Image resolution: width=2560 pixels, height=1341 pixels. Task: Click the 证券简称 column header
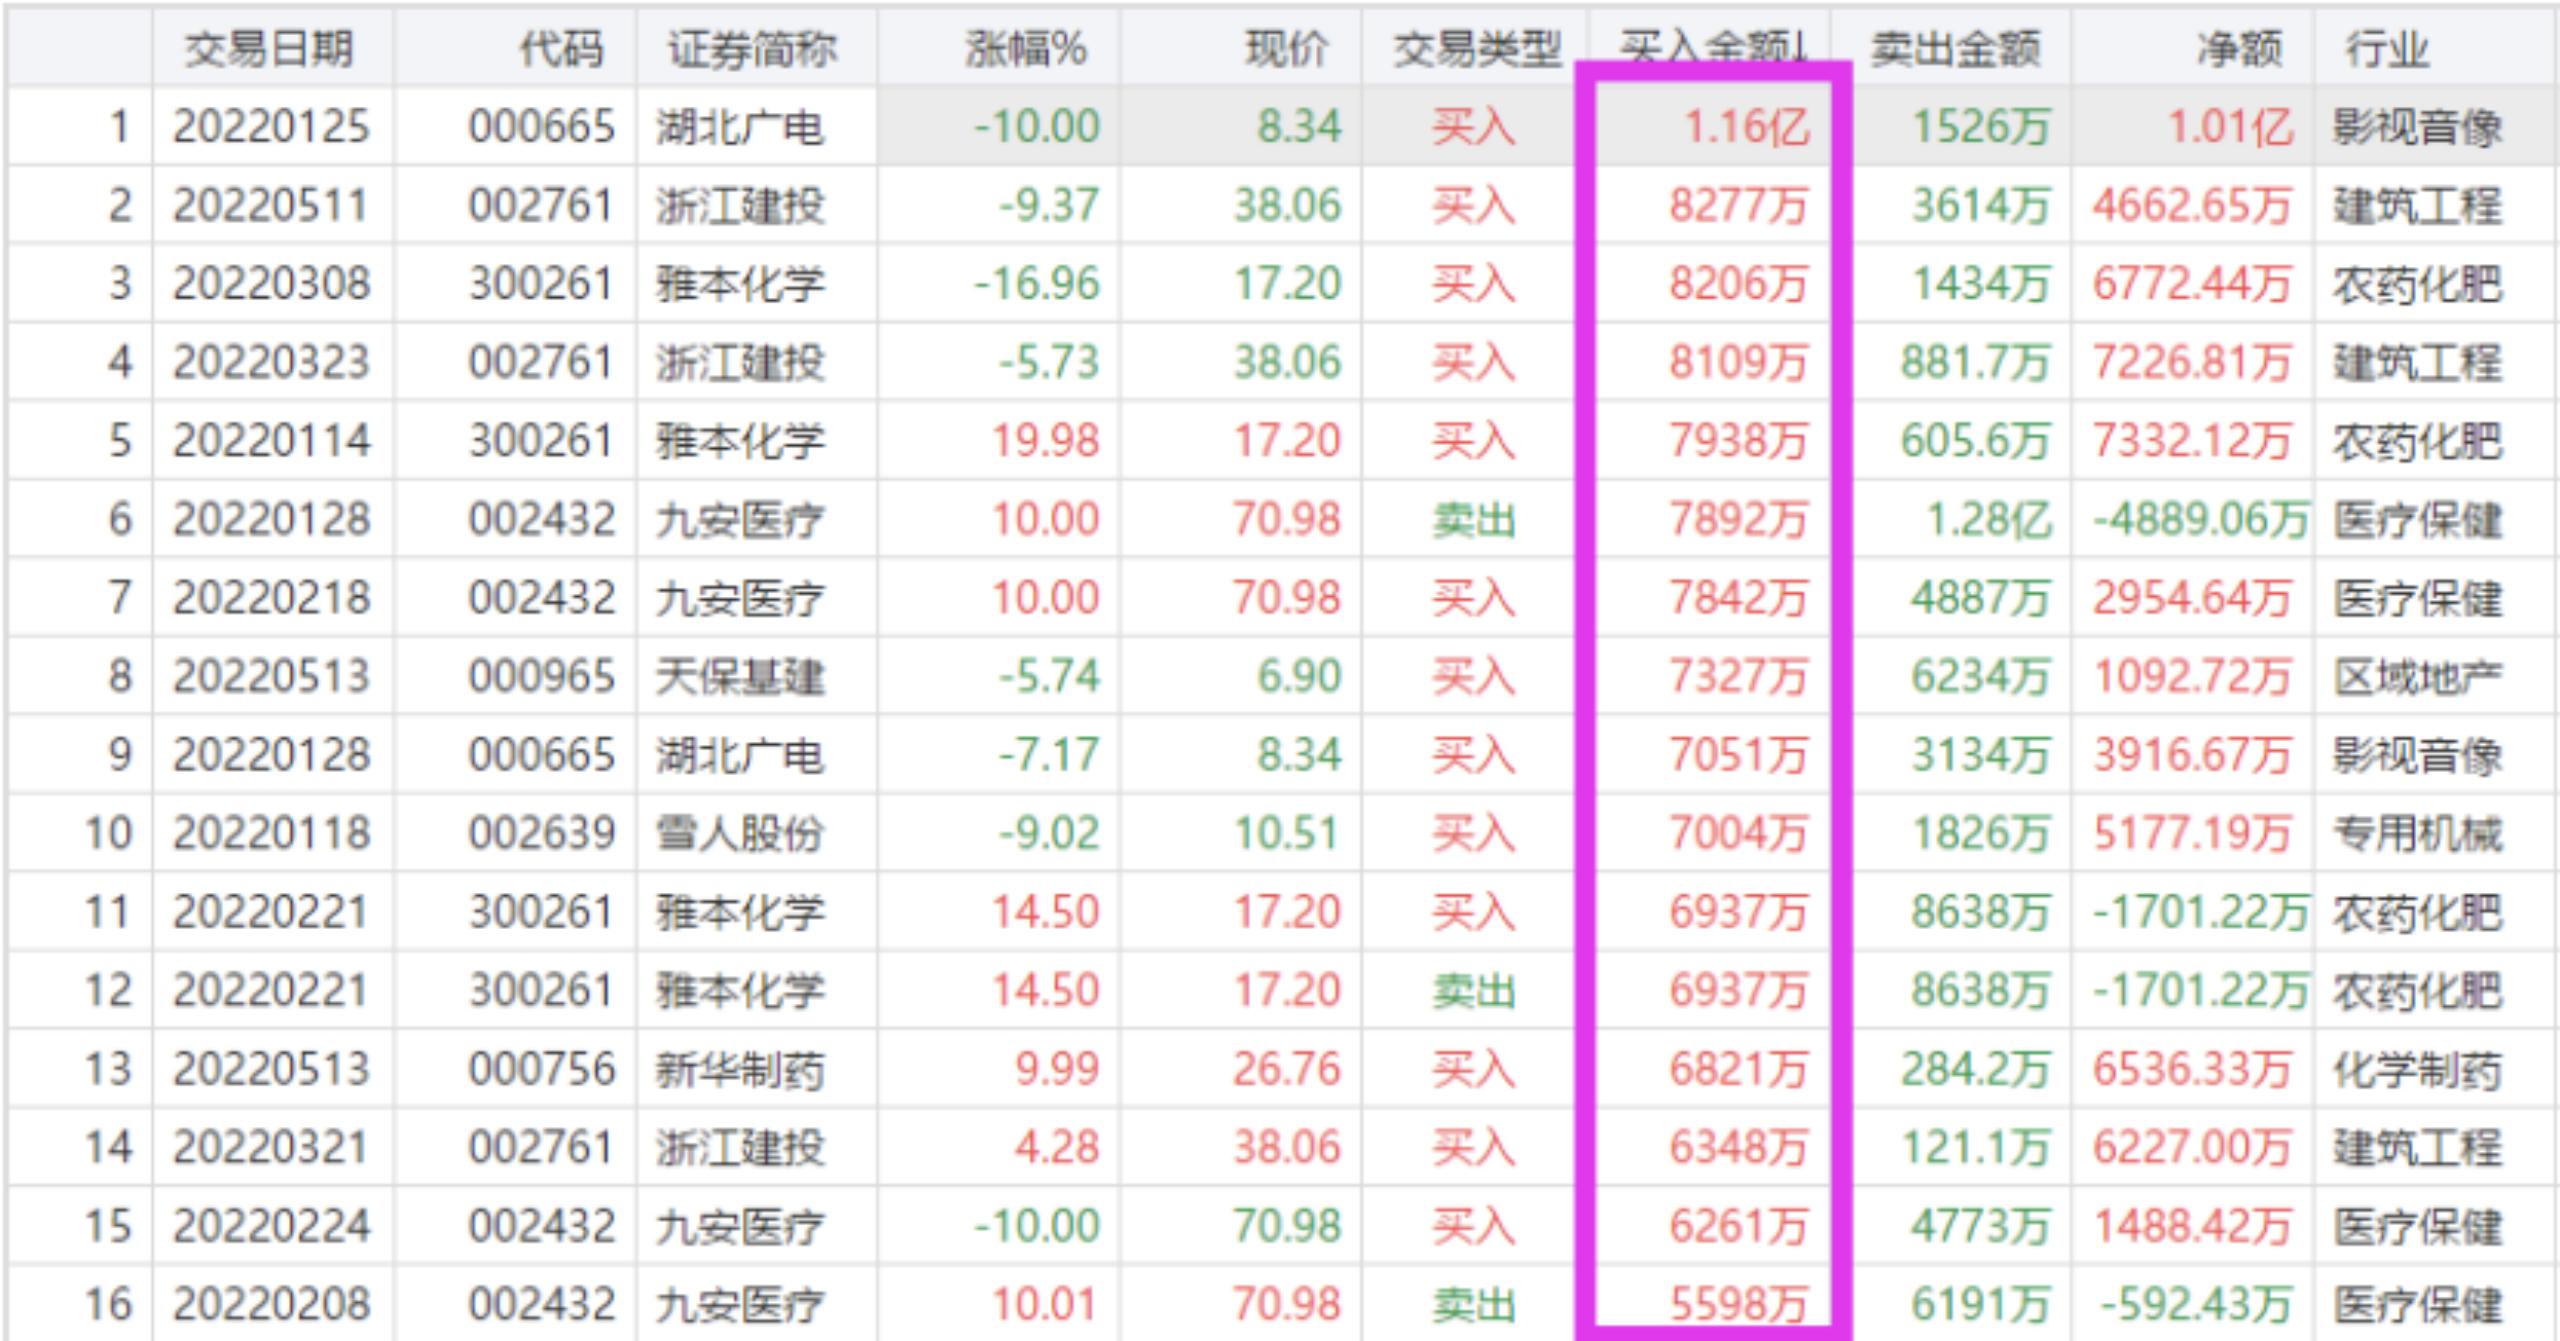pos(752,49)
